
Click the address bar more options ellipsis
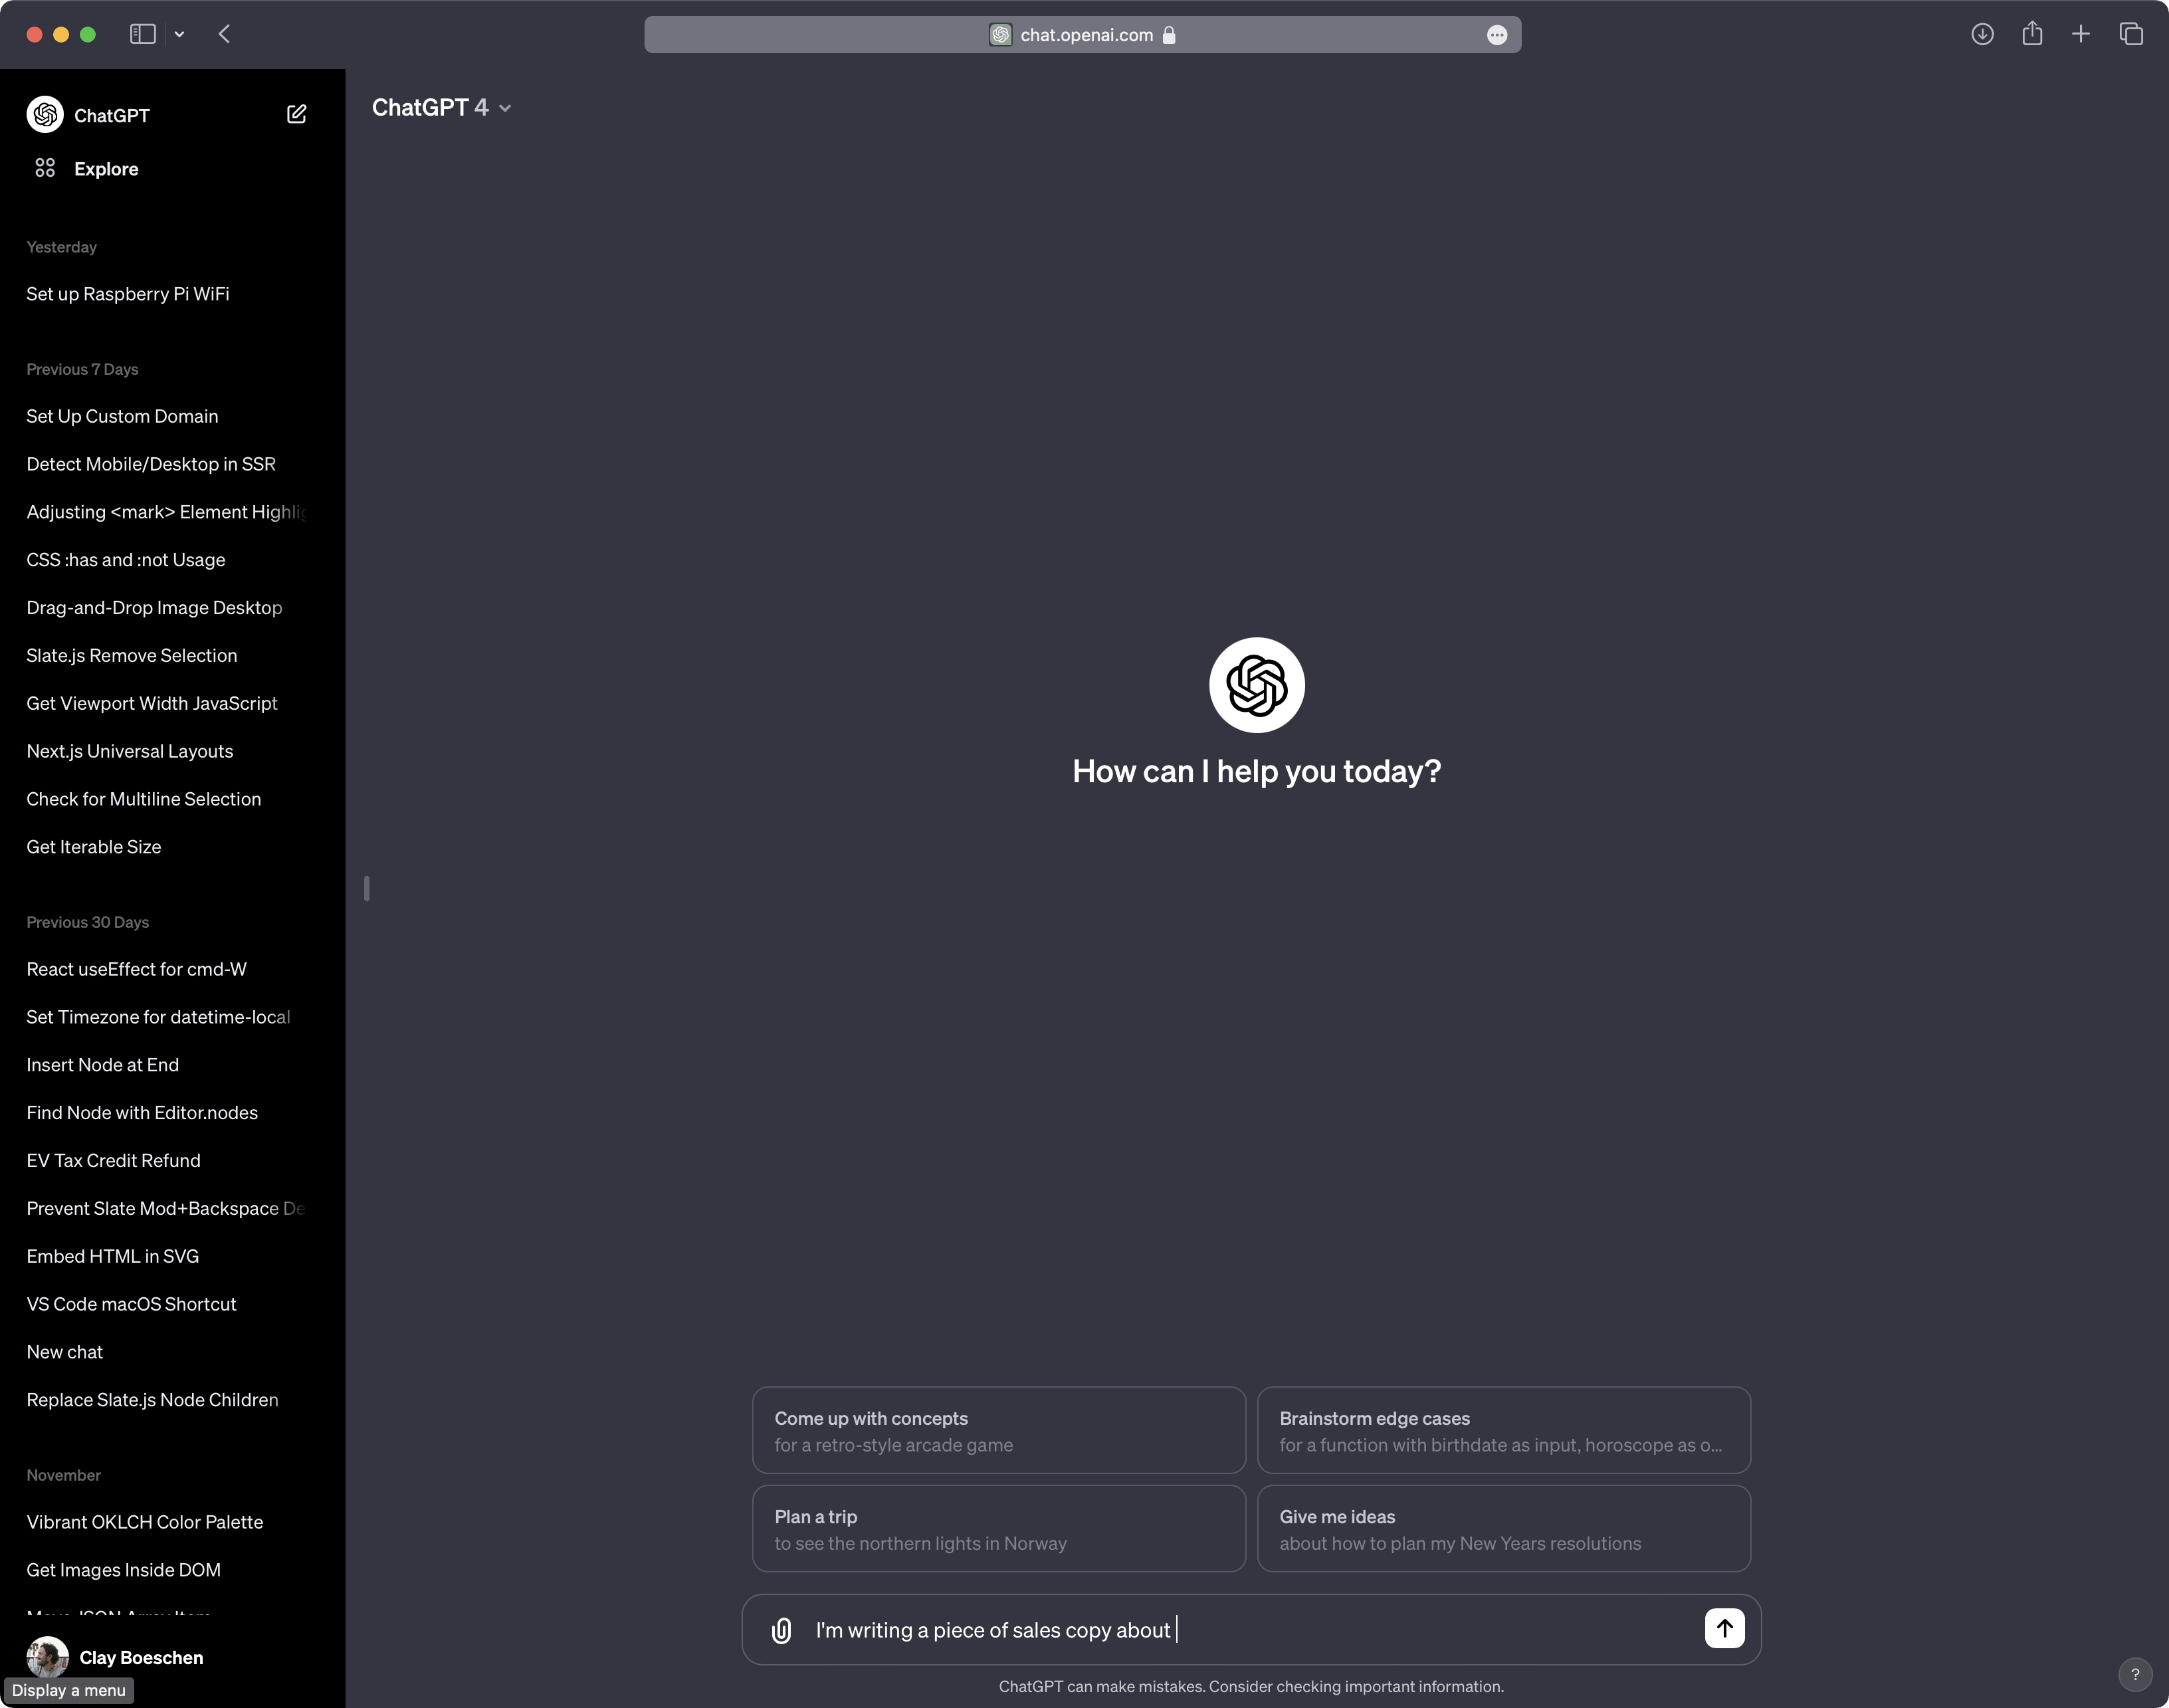point(1496,35)
